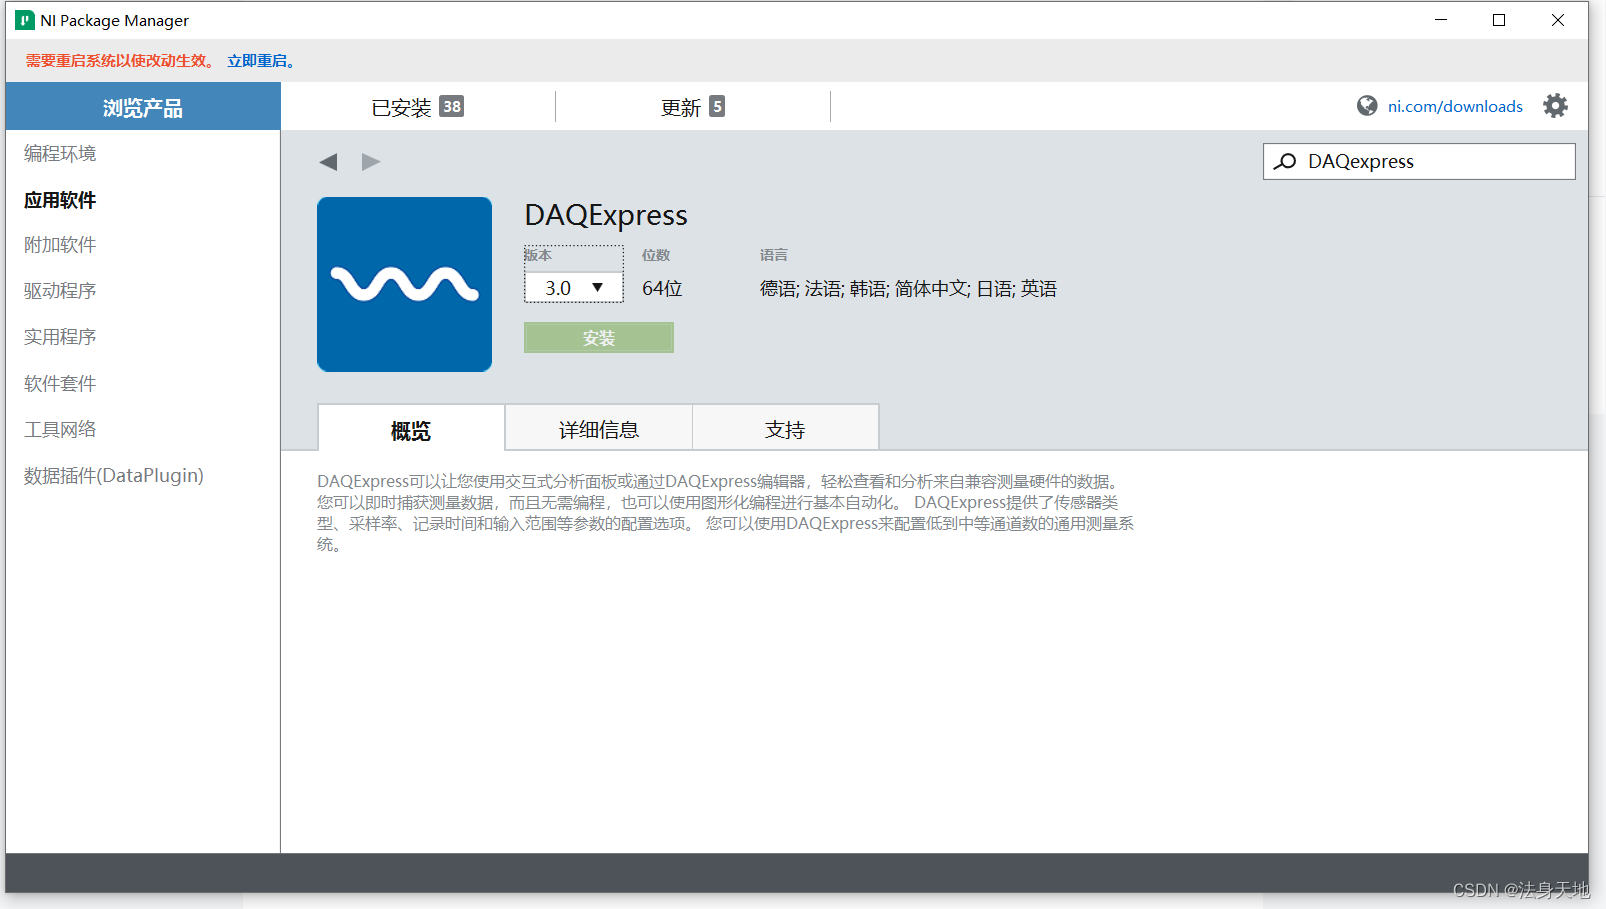The image size is (1606, 909).
Task: Click the 立即重启 restart link
Action: coord(258,60)
